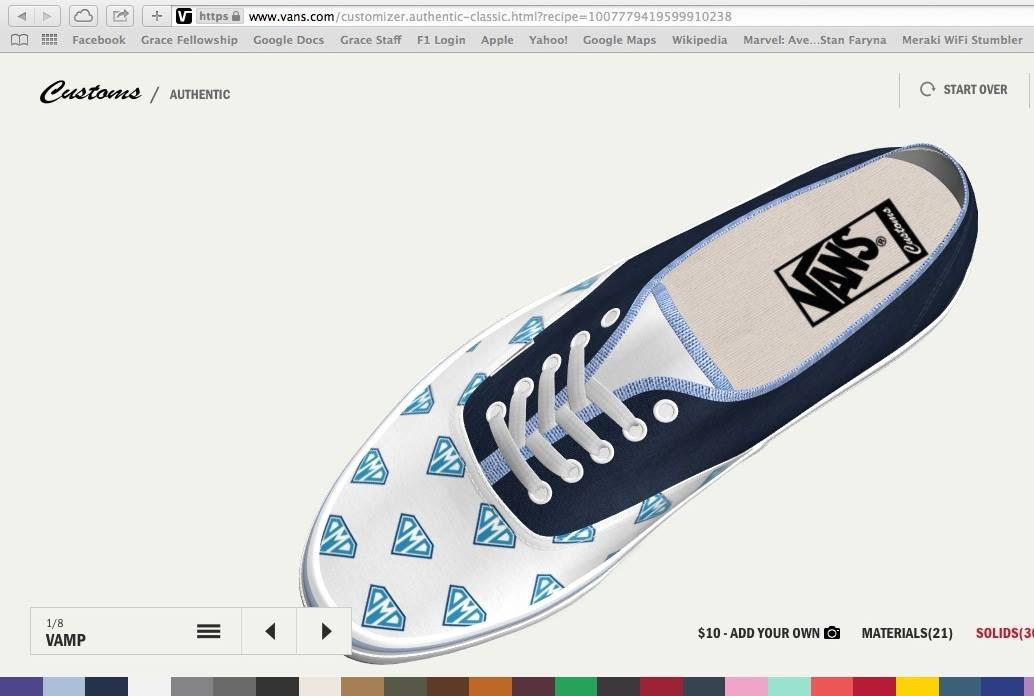The width and height of the screenshot is (1034, 696).
Task: Pick the orange color swatch
Action: [491, 686]
